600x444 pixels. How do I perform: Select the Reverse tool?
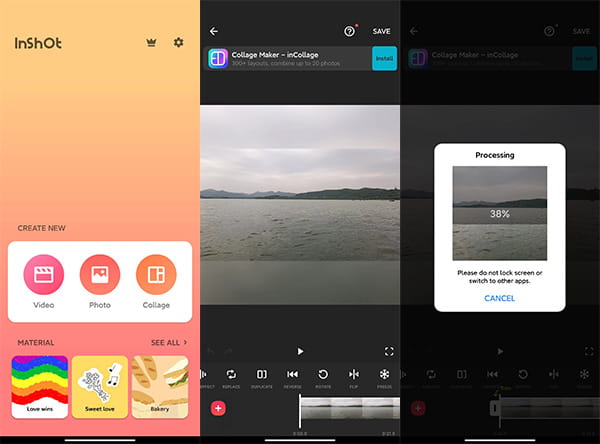pos(292,378)
